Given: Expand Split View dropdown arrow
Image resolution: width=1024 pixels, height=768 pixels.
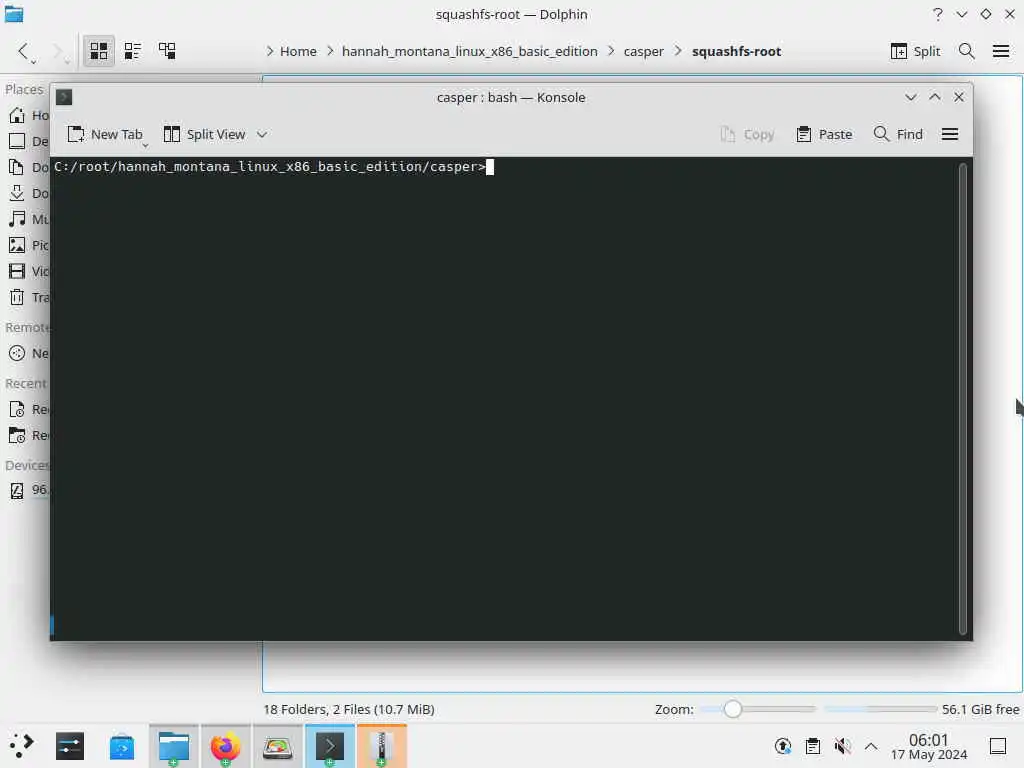Looking at the screenshot, I should point(262,135).
